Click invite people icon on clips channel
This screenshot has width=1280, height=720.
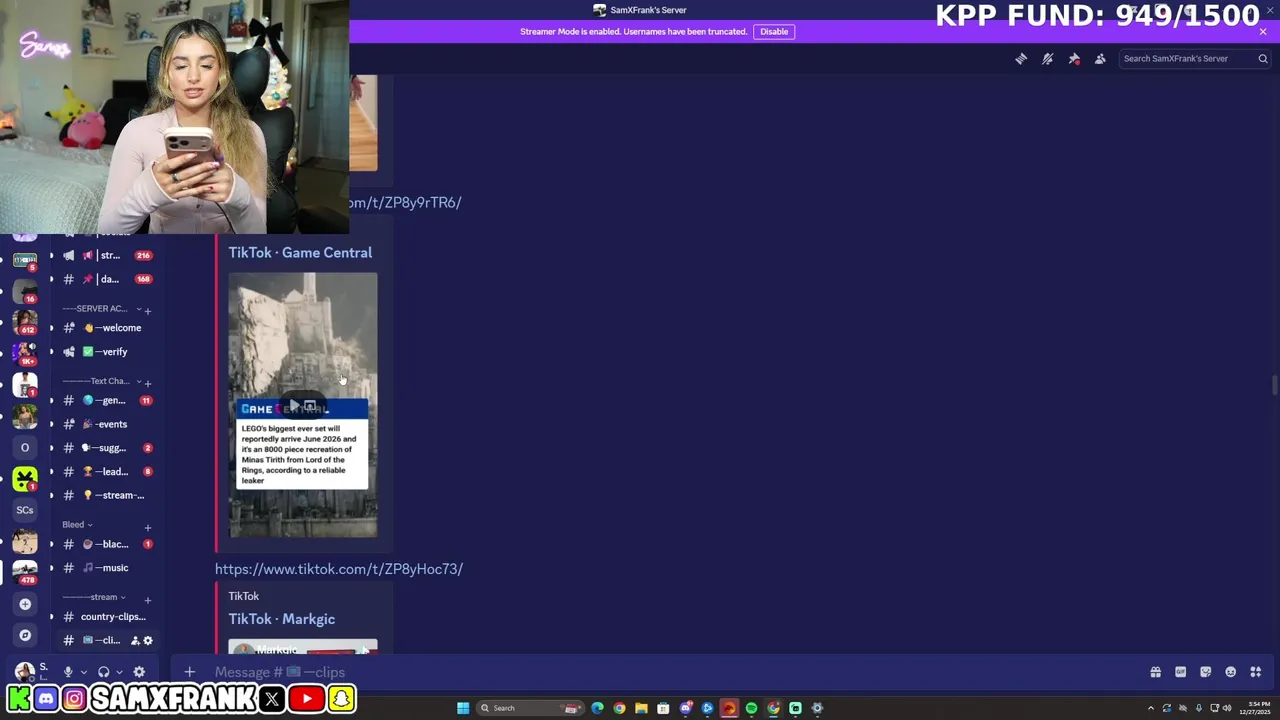pyautogui.click(x=135, y=640)
